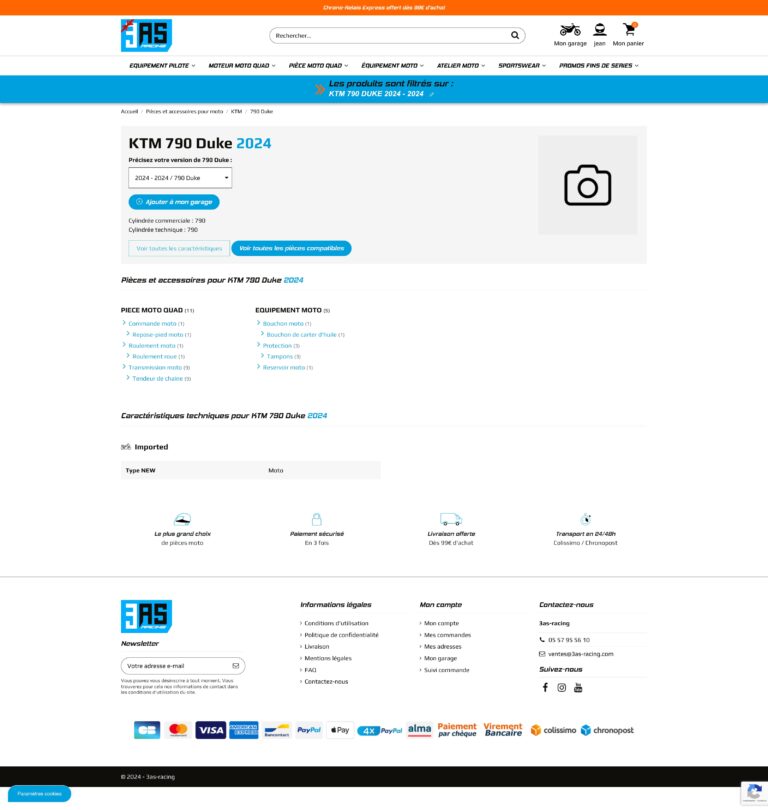Click the reCAPTCHA badge
The image size is (768, 810).
[x=754, y=793]
